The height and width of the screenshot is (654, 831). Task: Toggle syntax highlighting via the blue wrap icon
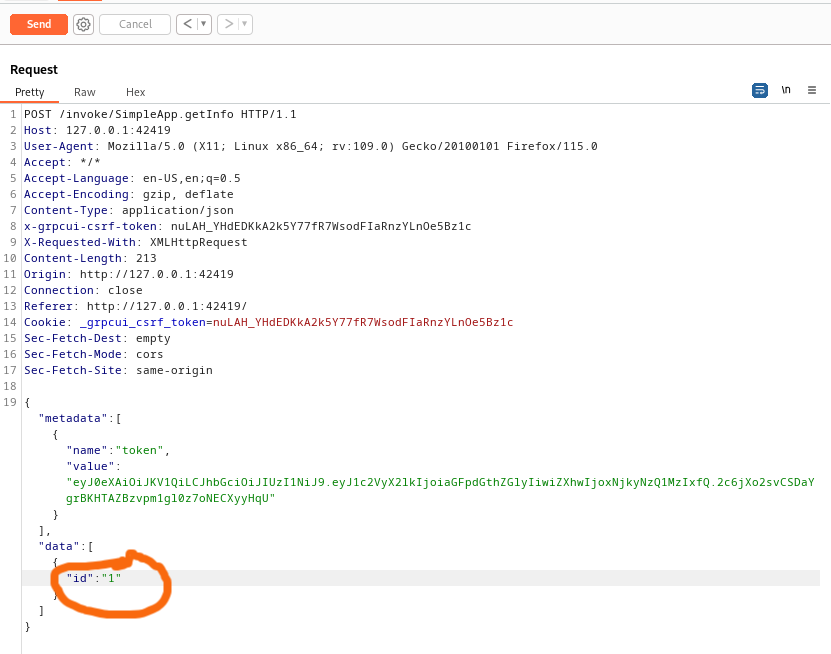click(x=759, y=89)
